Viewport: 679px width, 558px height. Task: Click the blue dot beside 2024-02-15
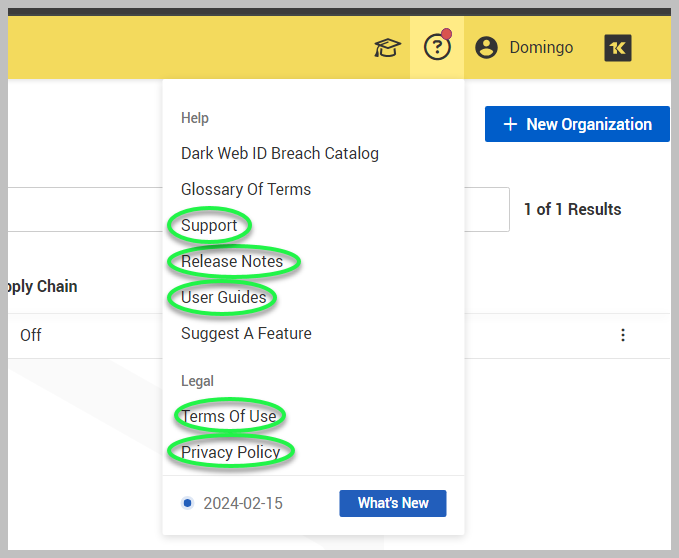pos(187,503)
